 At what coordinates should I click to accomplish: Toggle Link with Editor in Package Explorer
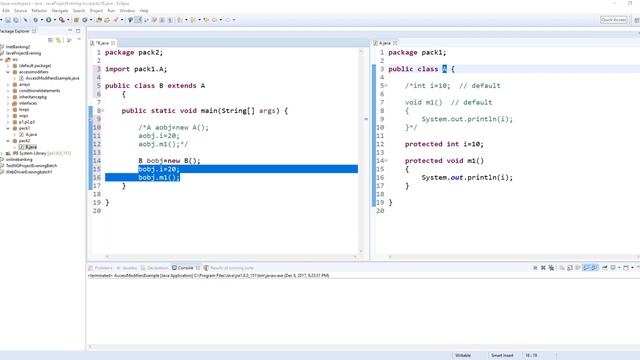coord(58,40)
